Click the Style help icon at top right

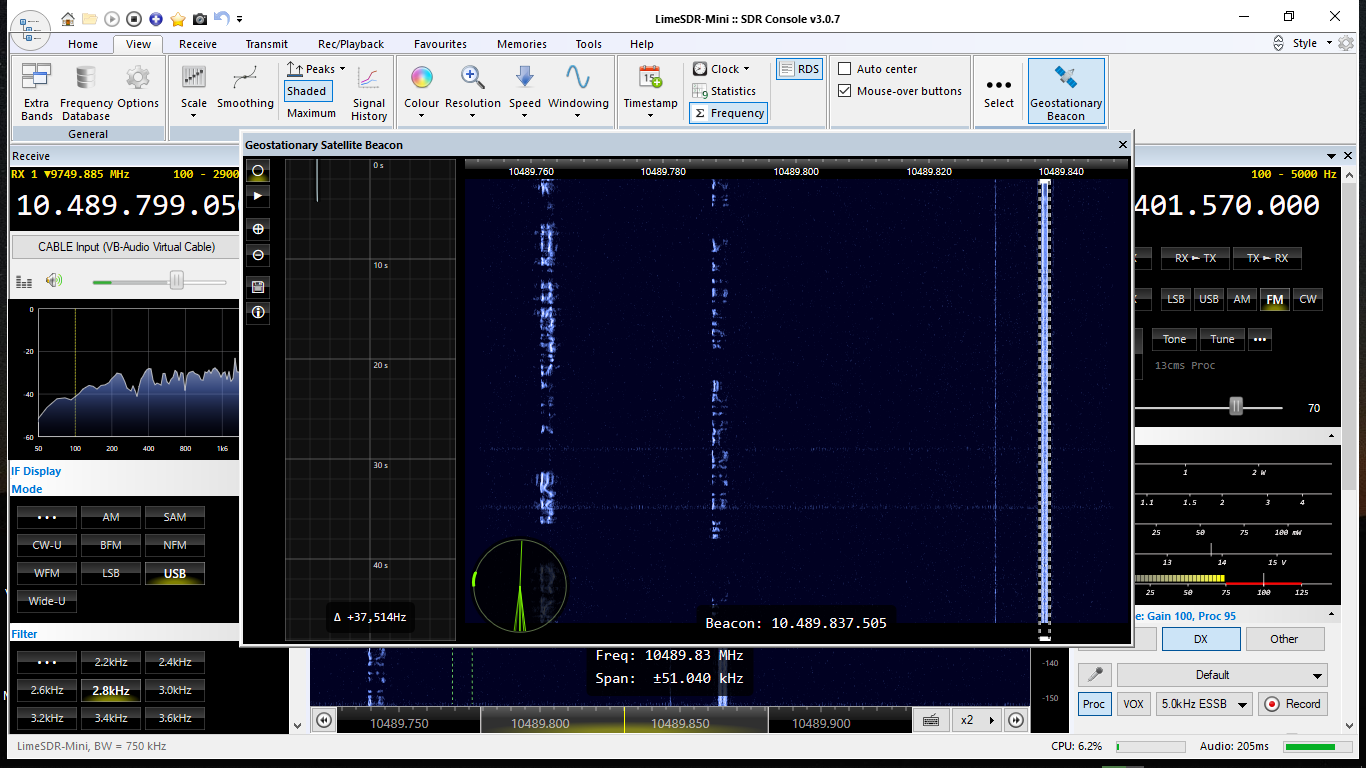[1348, 43]
